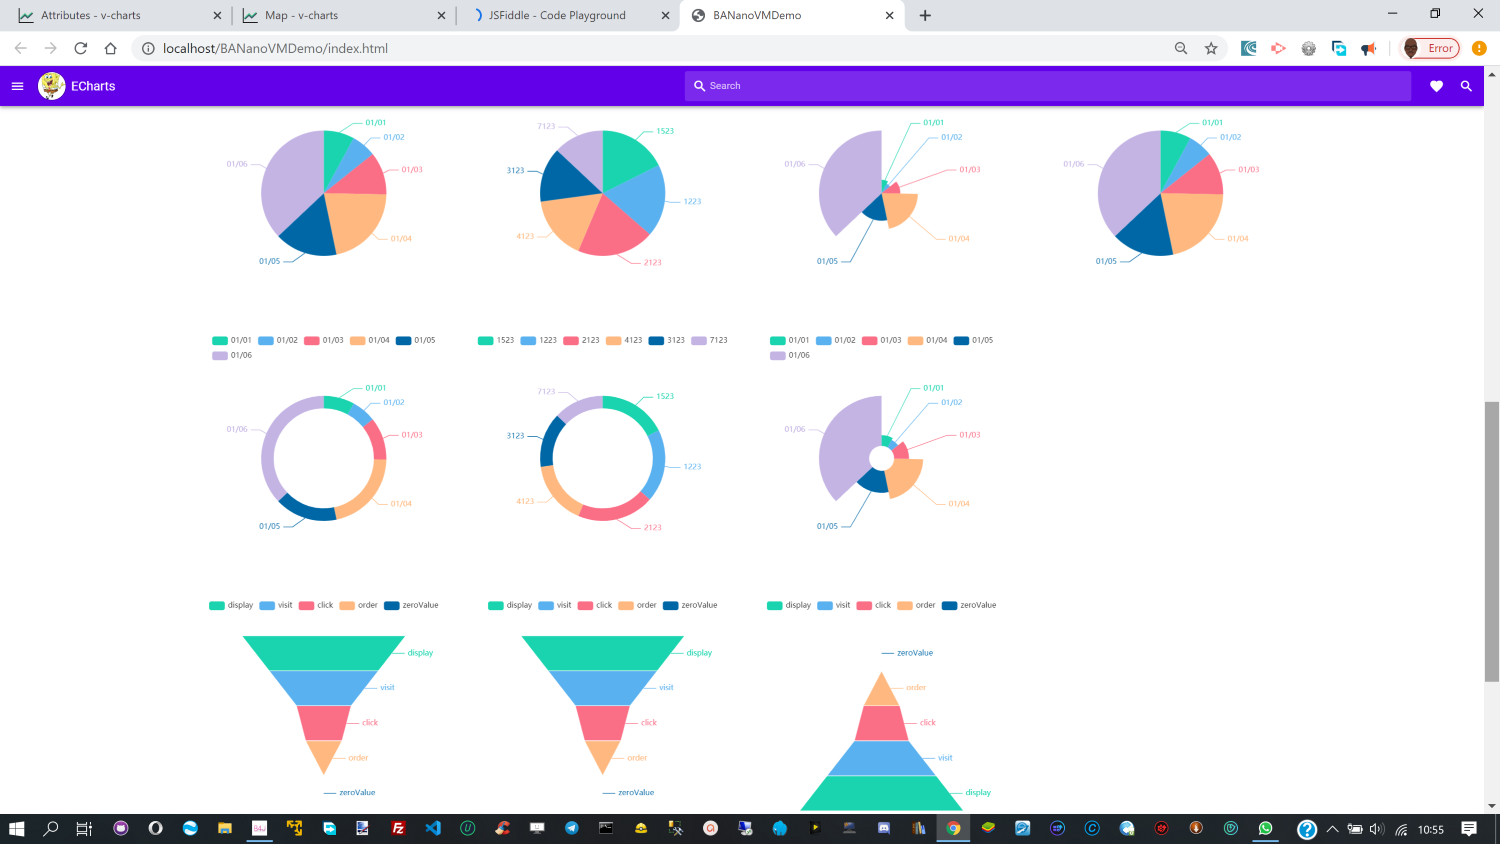Open the B4J app on the taskbar
The image size is (1500, 844).
tap(259, 829)
